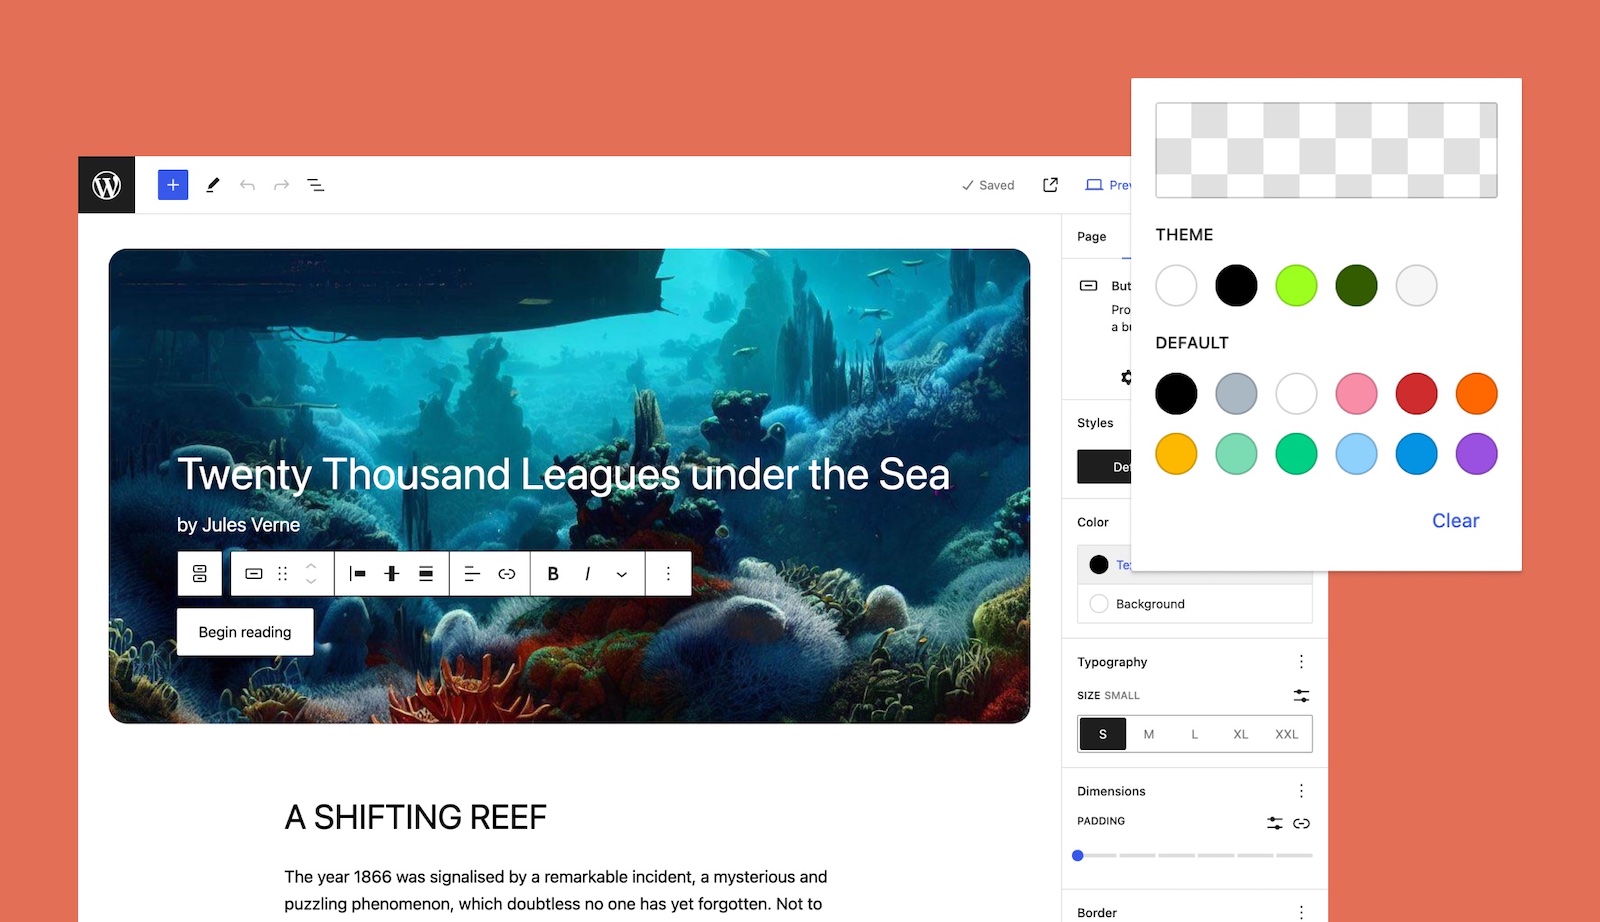Open the Dimensions options three-dot menu
The height and width of the screenshot is (922, 1600).
1301,791
